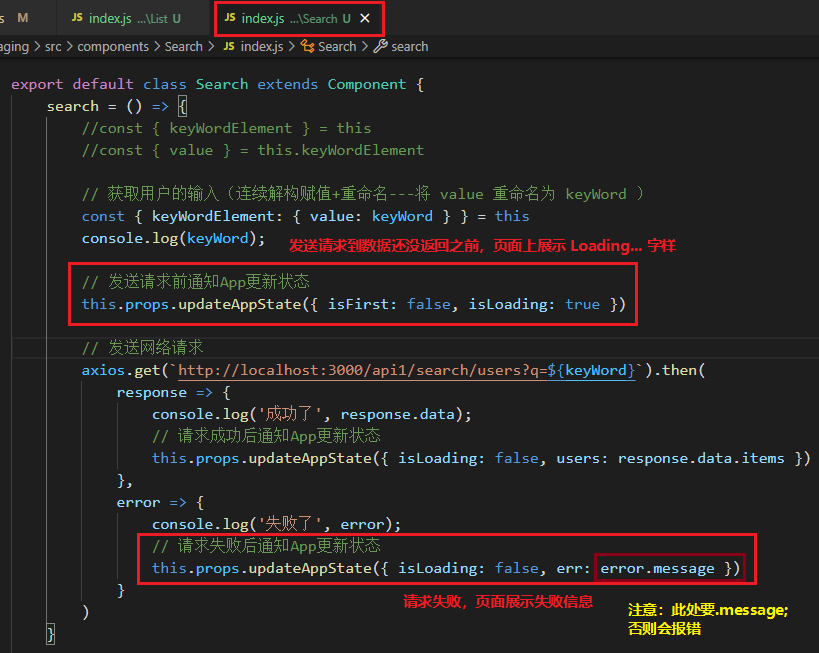Open the Search class breadcrumb symbol
The height and width of the screenshot is (653, 819).
point(337,46)
